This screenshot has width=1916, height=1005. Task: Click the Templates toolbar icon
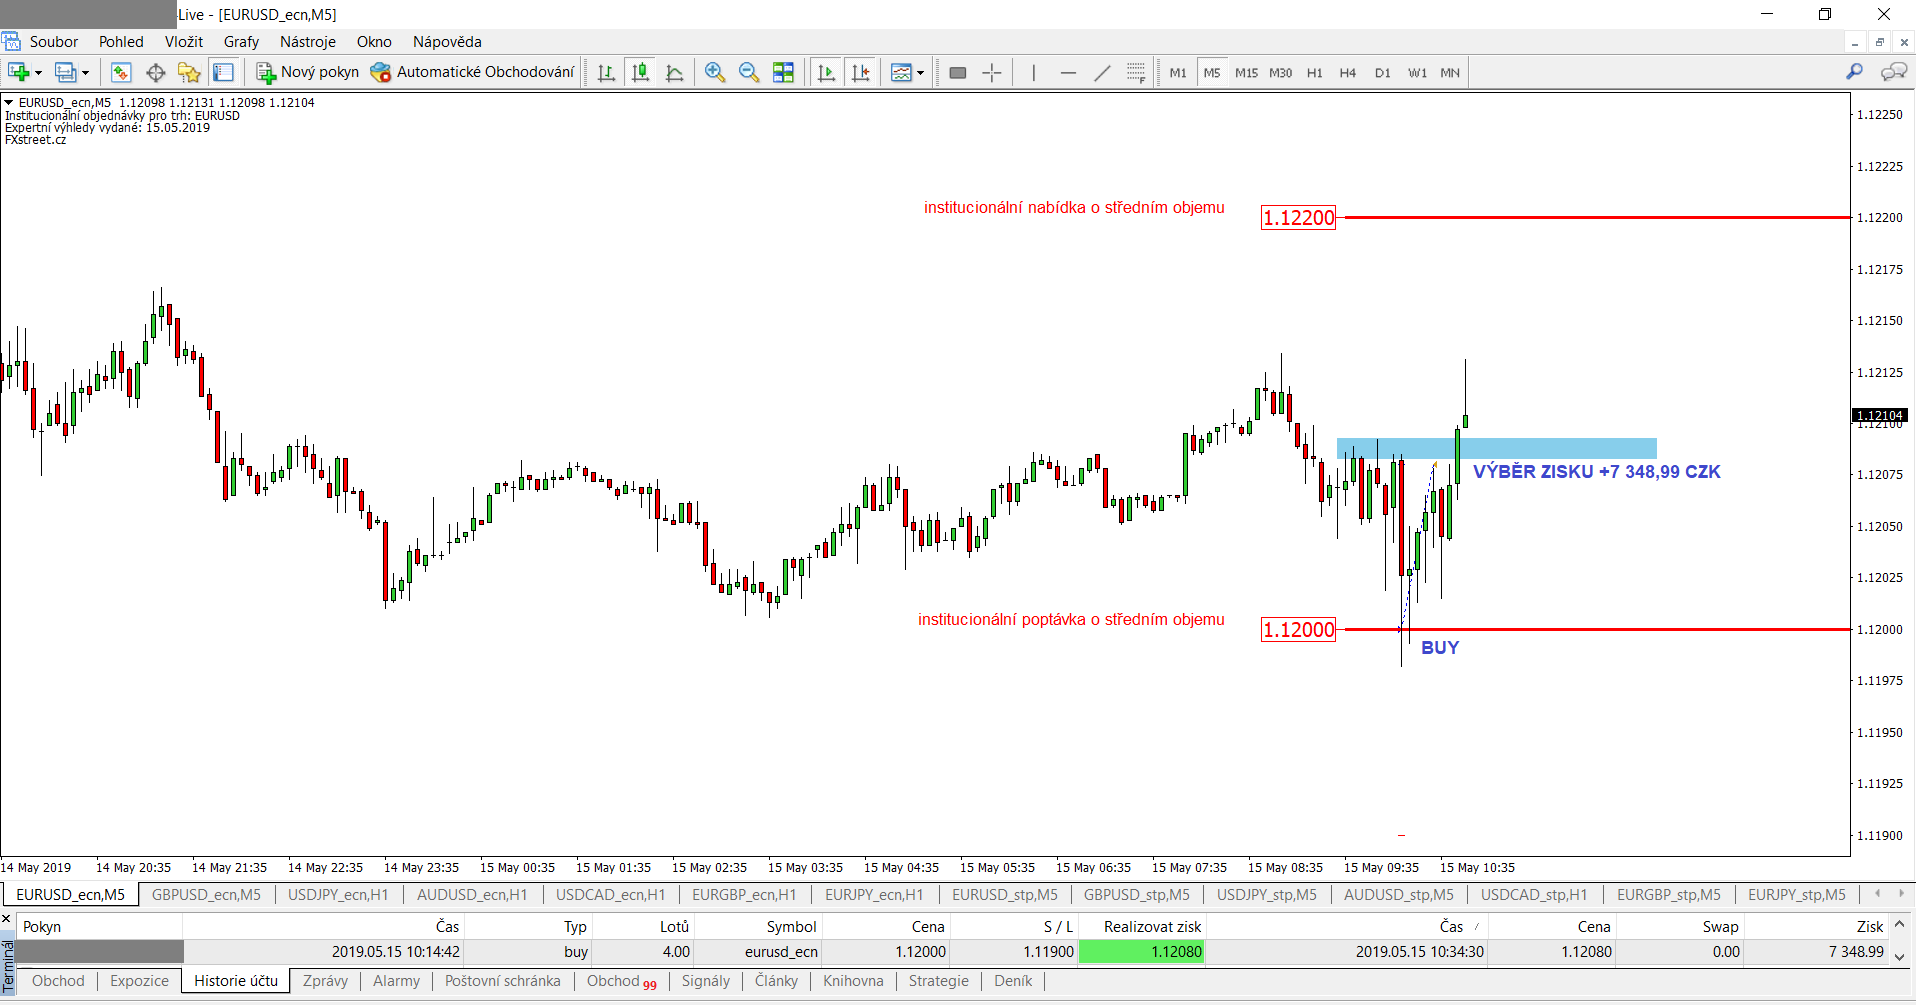(x=901, y=72)
